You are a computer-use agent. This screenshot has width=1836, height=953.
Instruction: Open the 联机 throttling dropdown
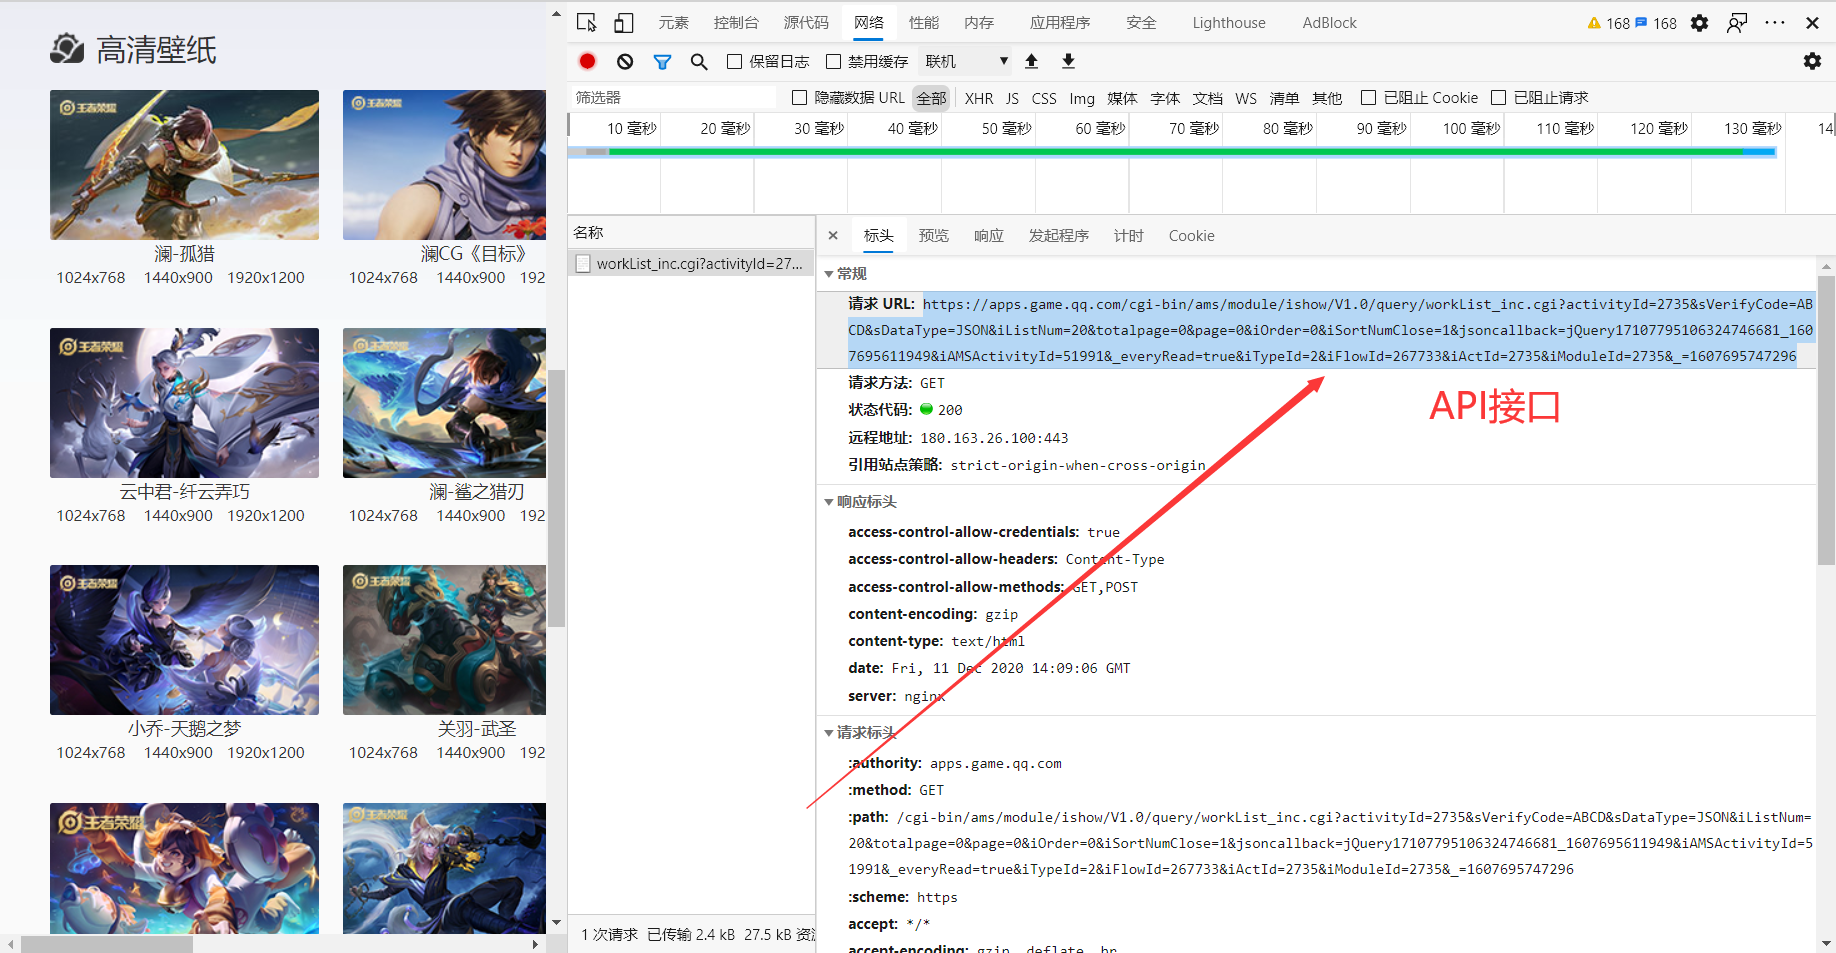click(966, 61)
